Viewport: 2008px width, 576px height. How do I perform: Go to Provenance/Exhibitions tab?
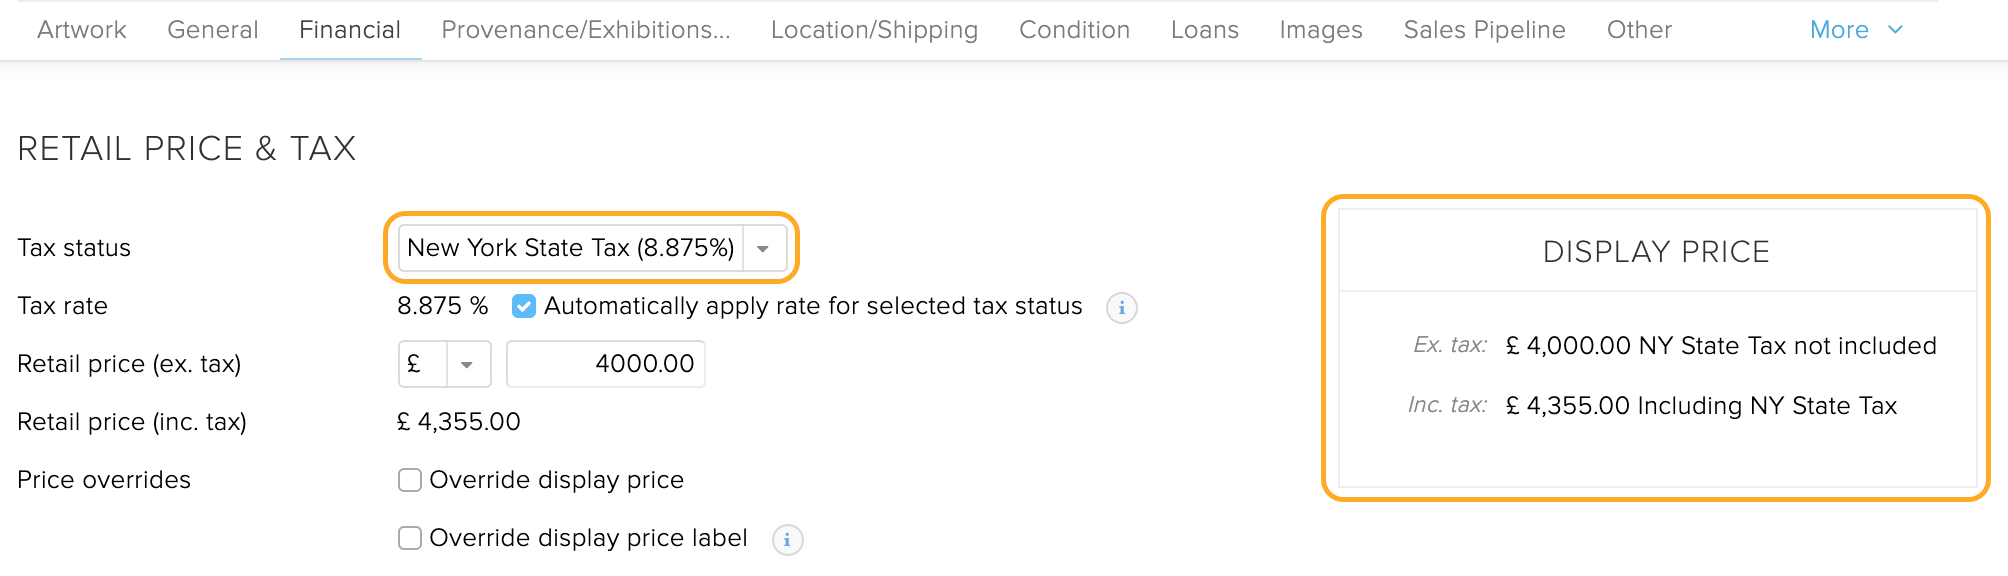point(586,30)
